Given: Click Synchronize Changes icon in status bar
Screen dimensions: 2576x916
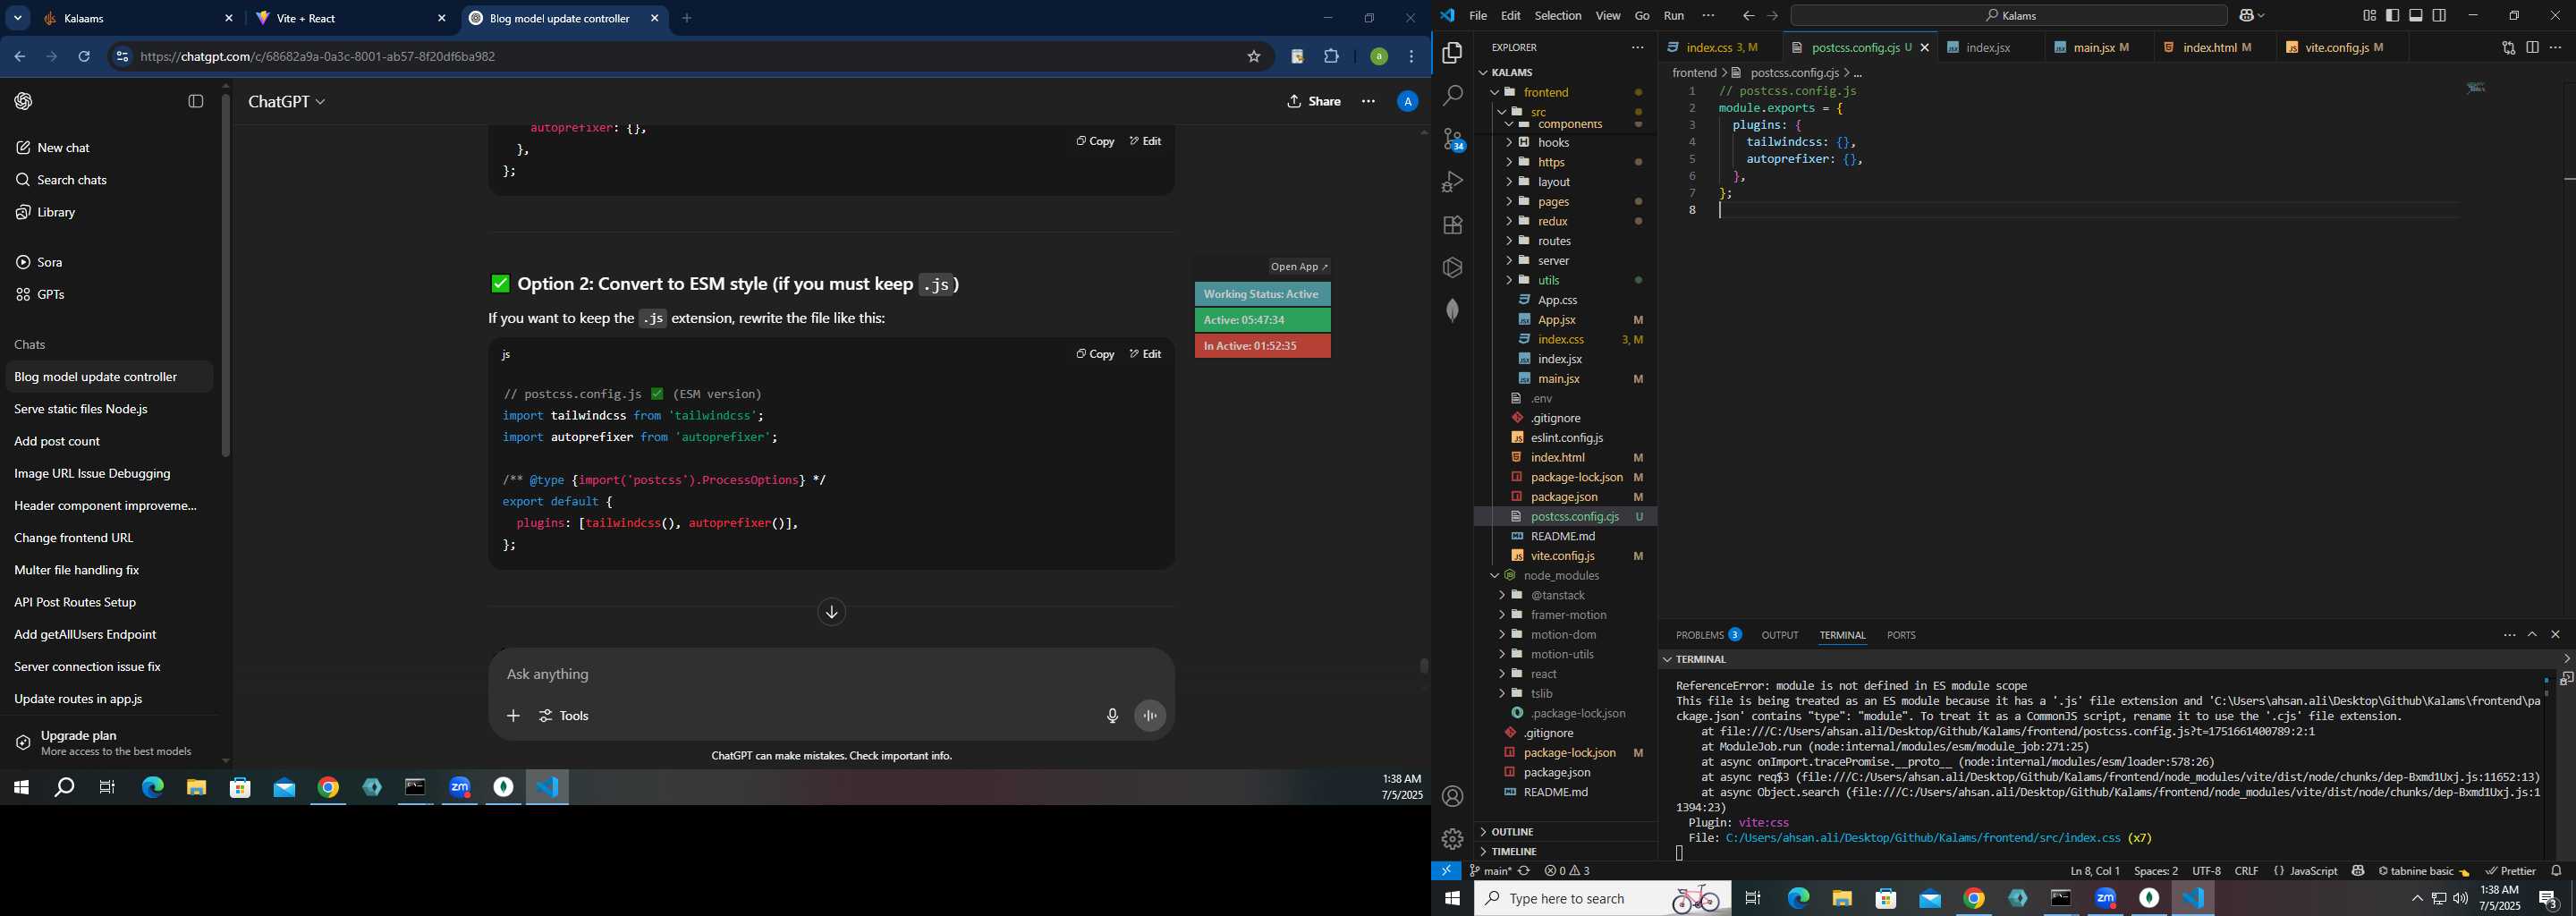Looking at the screenshot, I should click(1525, 871).
